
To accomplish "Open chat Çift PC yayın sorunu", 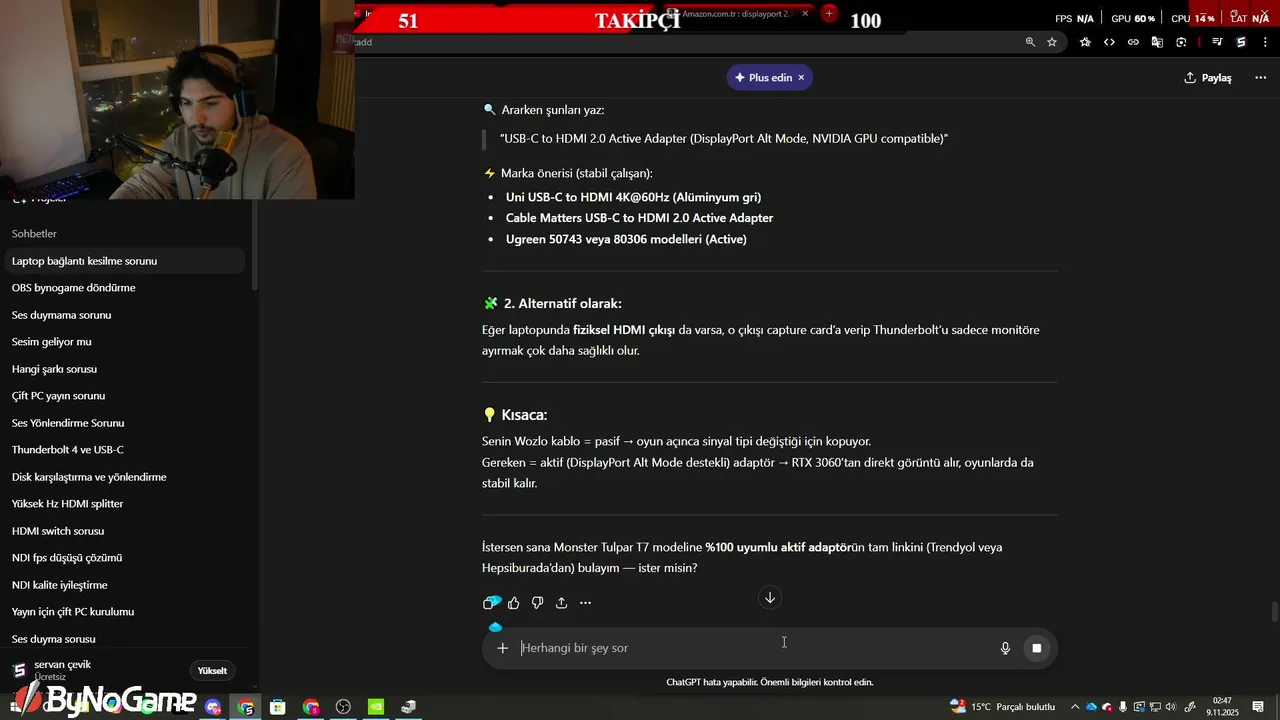I will pyautogui.click(x=124, y=396).
